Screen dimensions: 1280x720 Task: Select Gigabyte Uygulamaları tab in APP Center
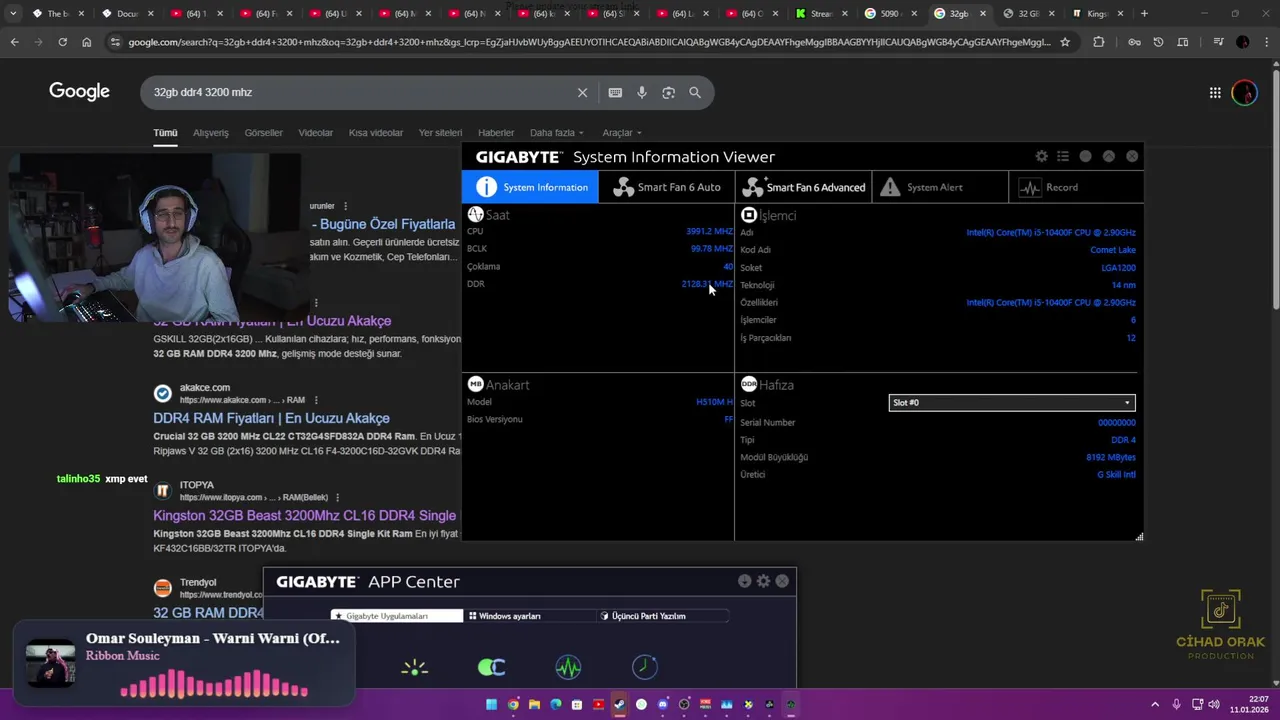(397, 616)
